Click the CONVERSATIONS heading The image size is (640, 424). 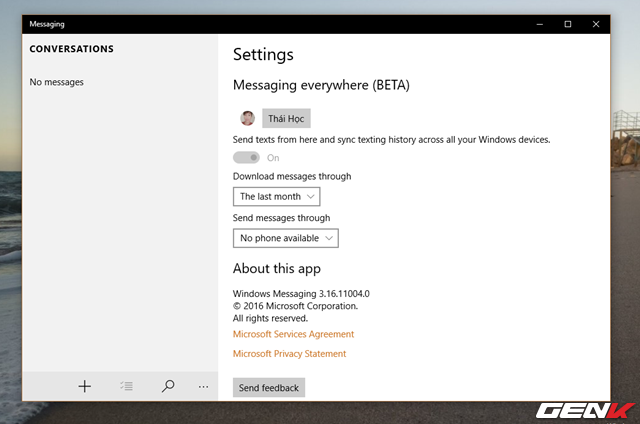tap(71, 49)
